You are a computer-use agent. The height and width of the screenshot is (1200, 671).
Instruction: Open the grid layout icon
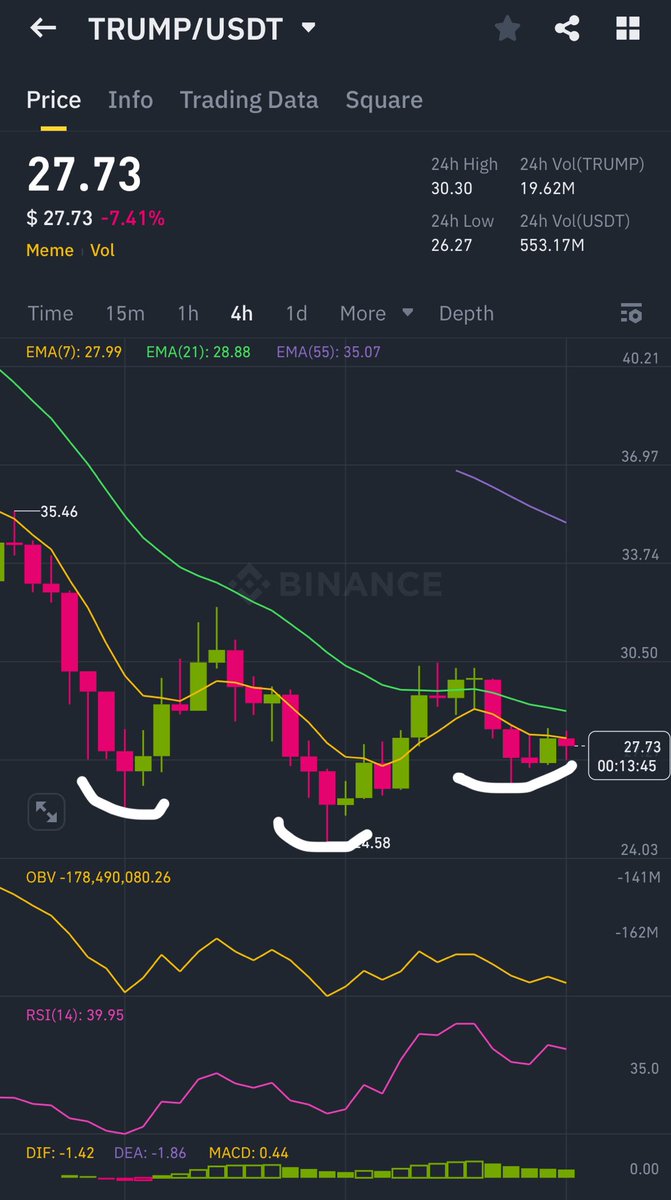(628, 29)
